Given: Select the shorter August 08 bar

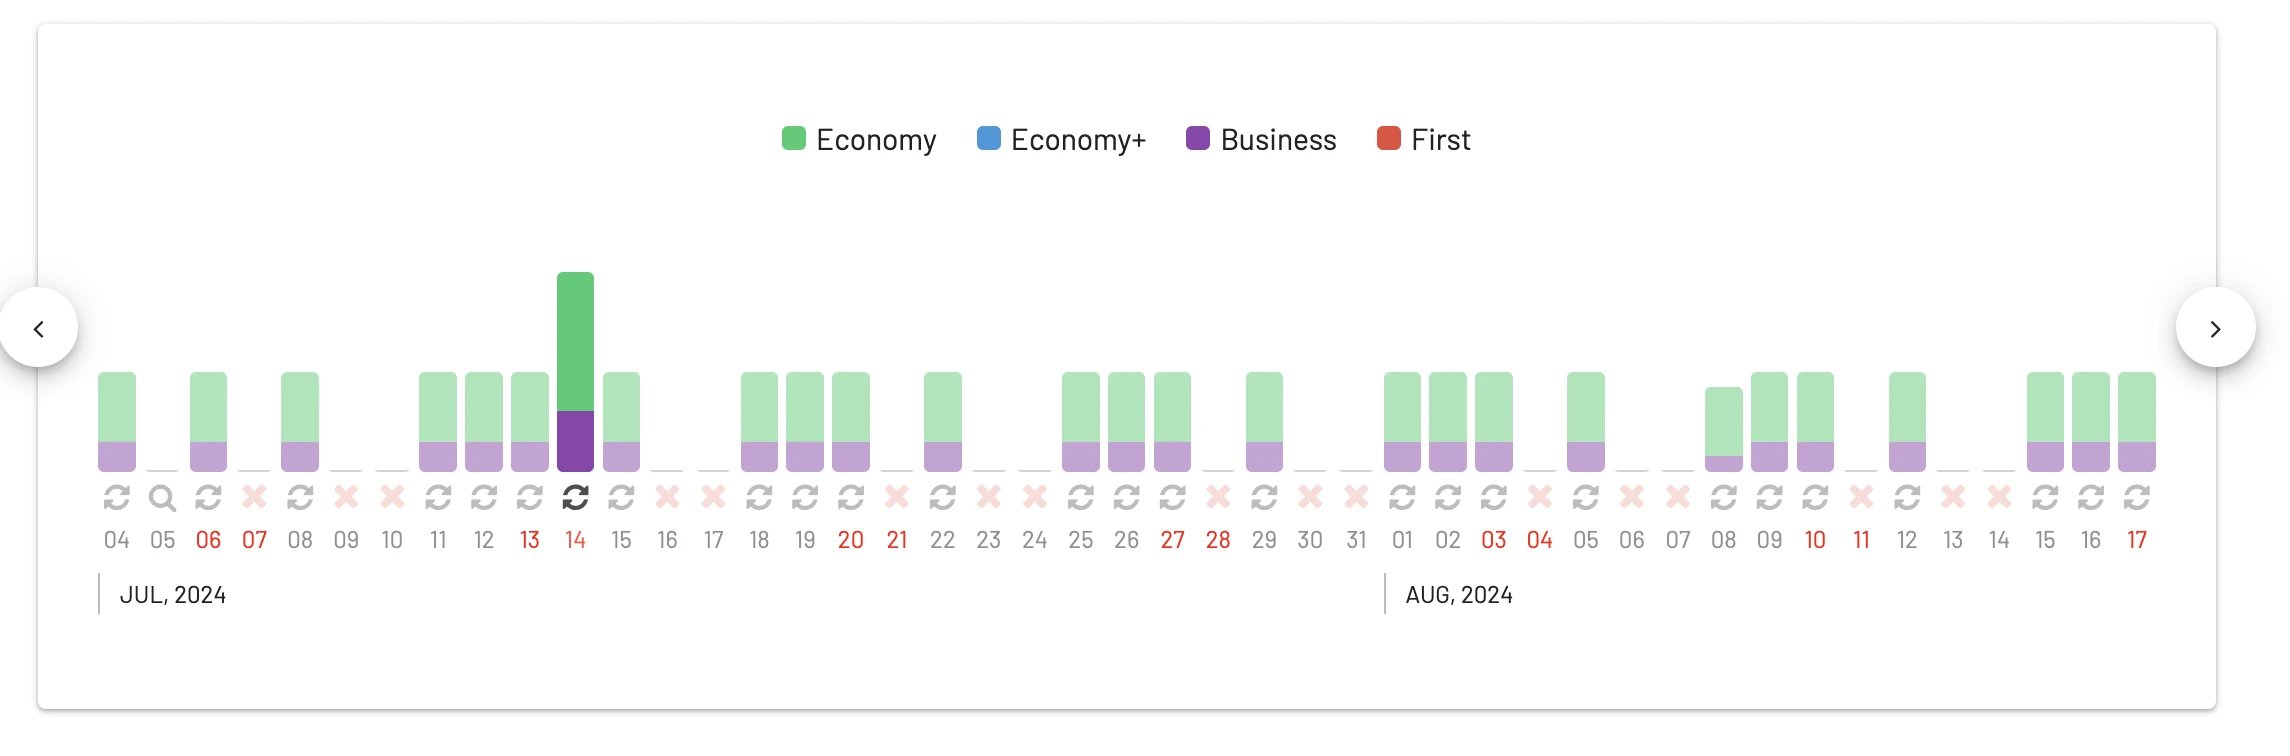Looking at the screenshot, I should pos(1723,429).
